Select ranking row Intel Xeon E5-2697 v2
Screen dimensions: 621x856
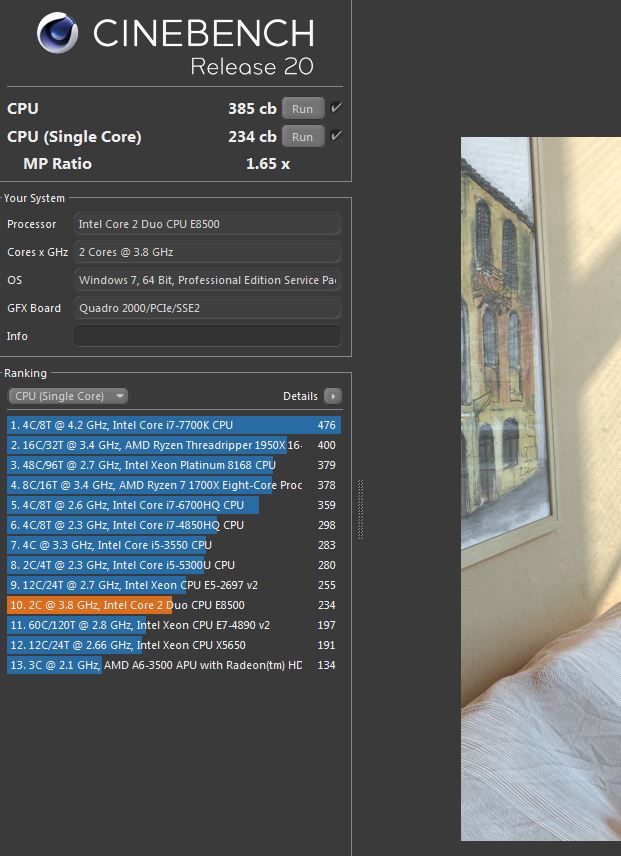(174, 585)
